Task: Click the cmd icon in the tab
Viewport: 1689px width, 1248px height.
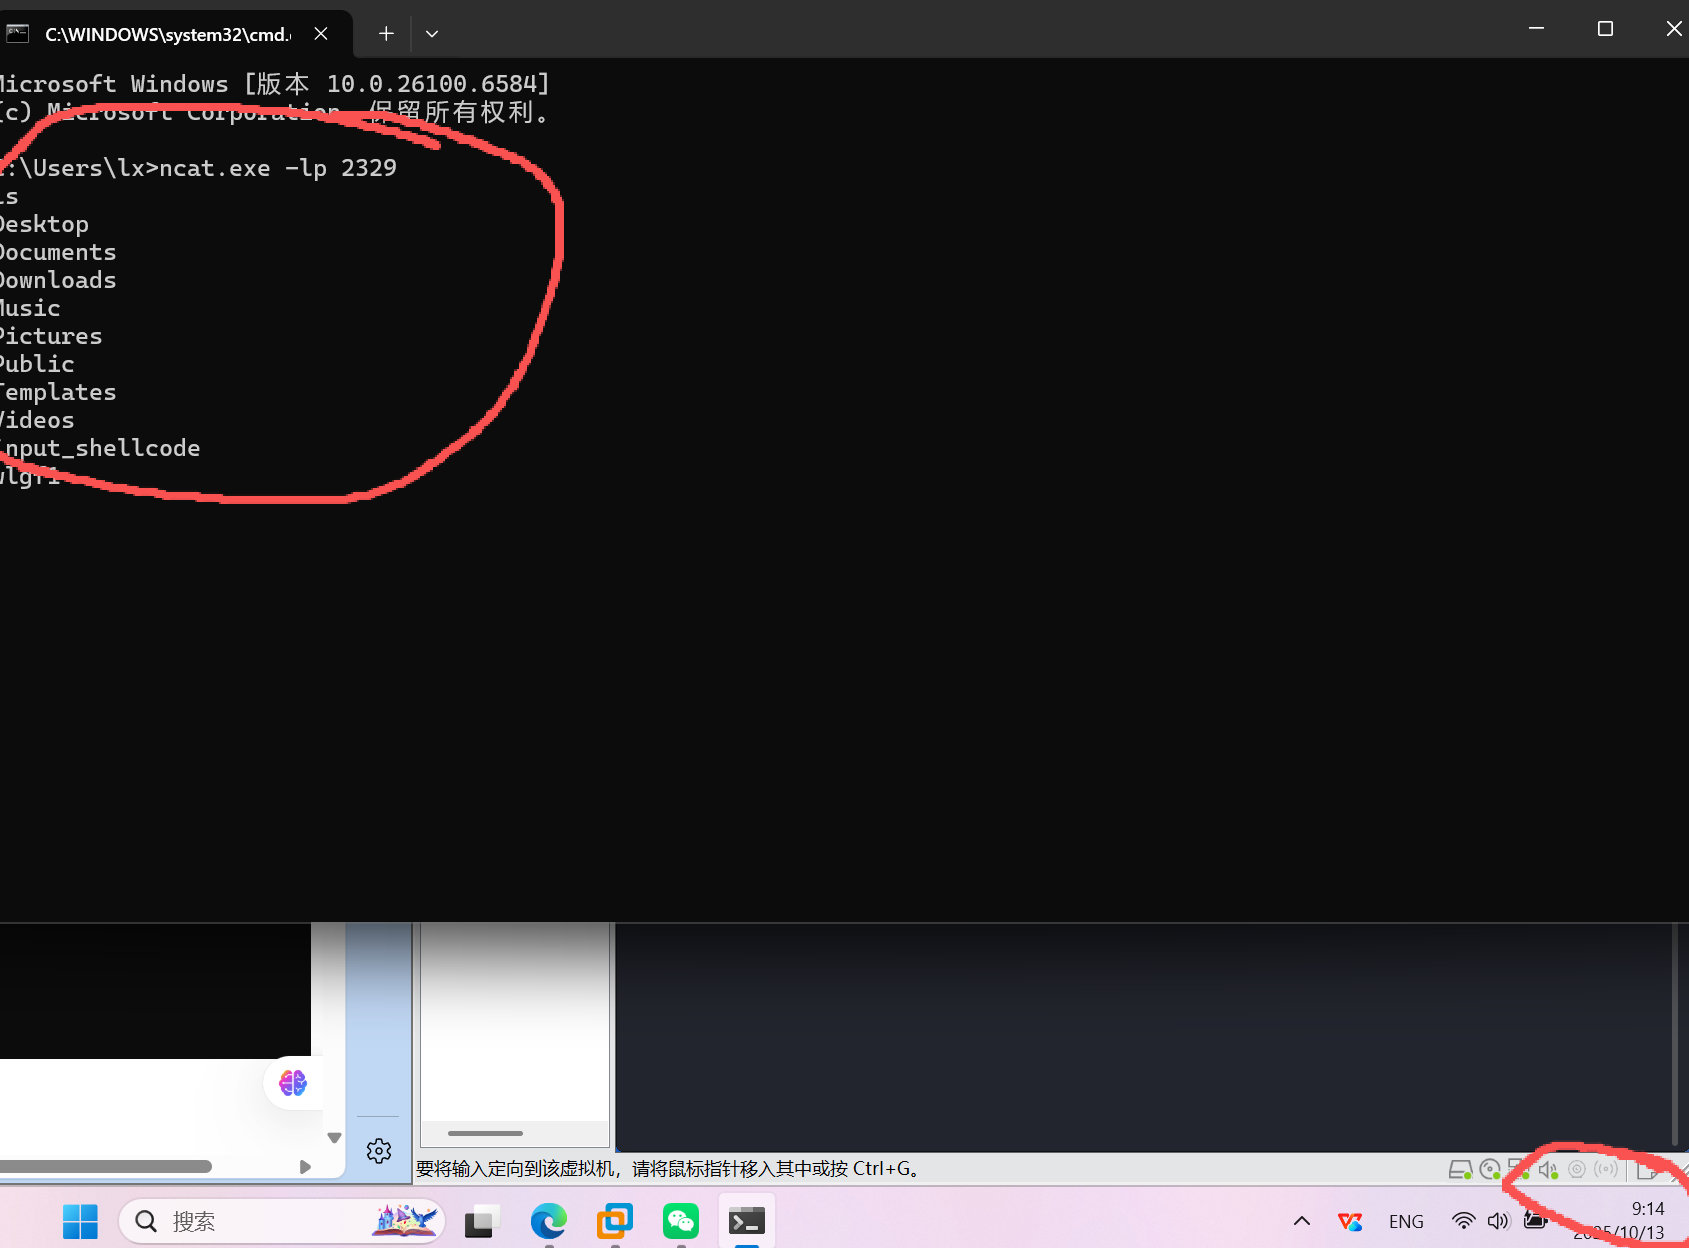Action: point(17,34)
